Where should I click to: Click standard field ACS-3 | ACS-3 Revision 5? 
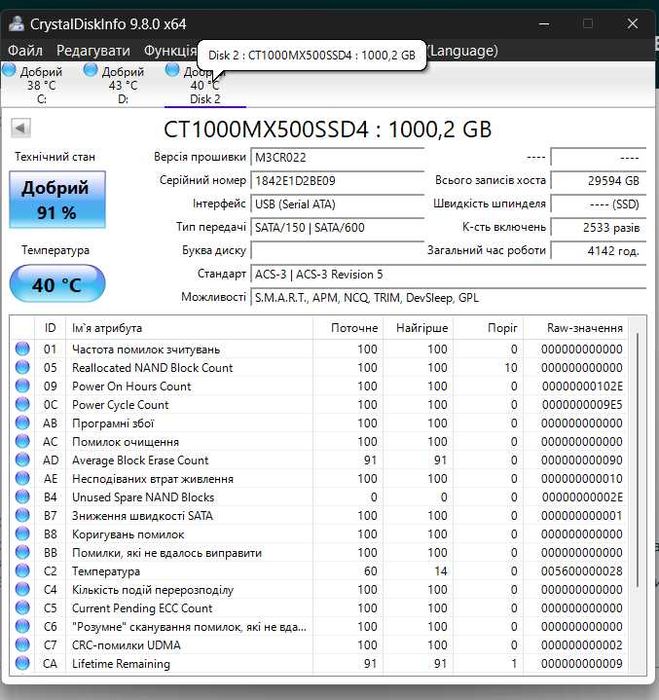pos(448,274)
